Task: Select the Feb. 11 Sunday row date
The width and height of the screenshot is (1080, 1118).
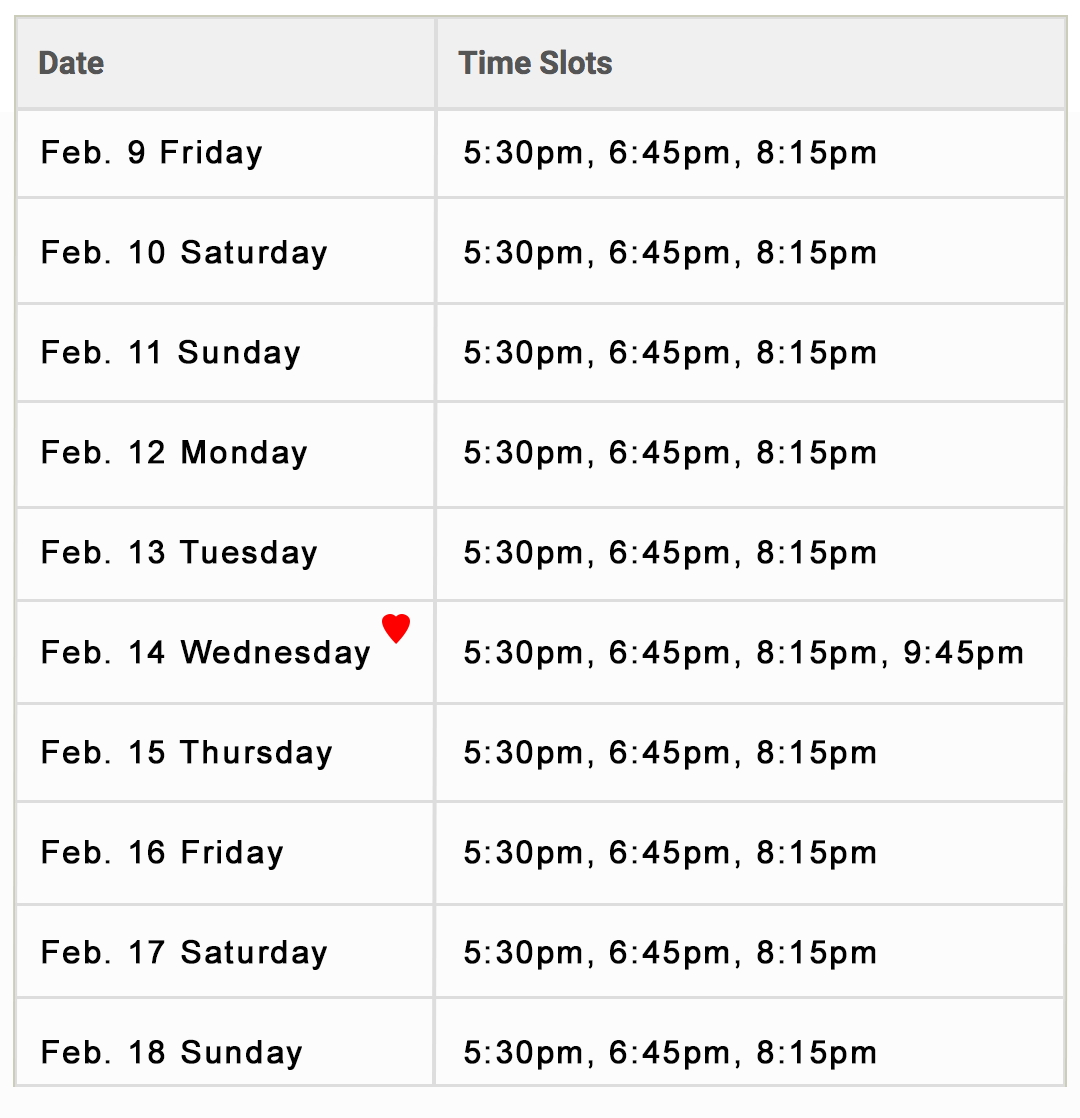Action: 225,353
